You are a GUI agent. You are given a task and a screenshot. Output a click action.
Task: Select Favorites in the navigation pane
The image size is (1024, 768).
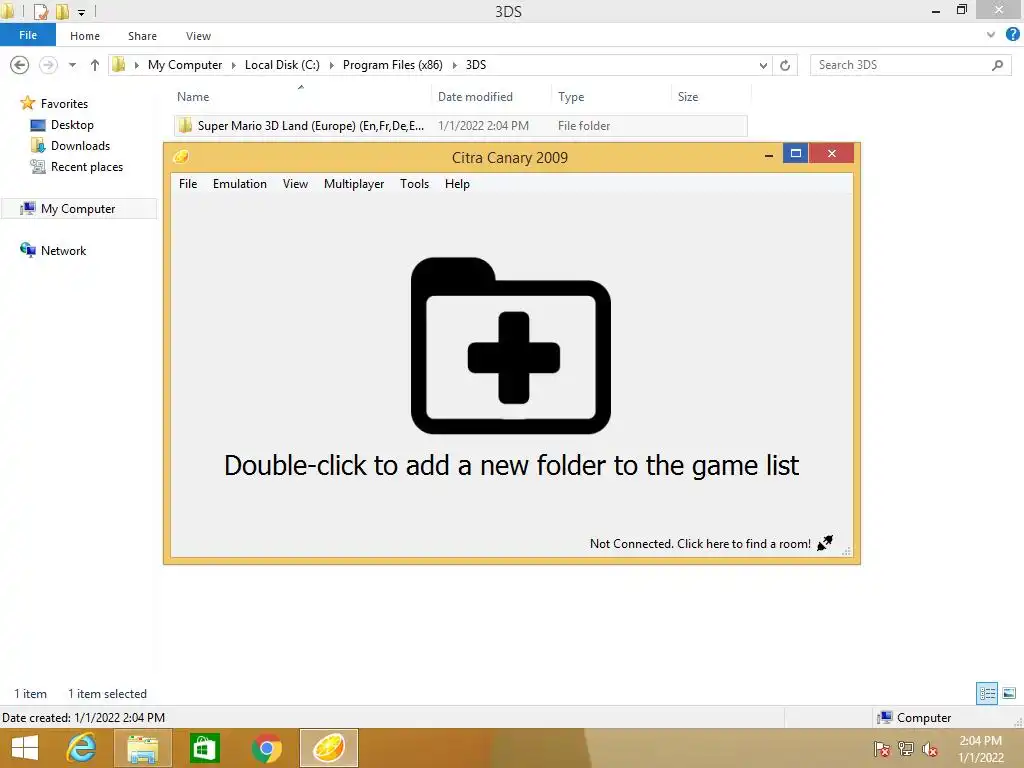pyautogui.click(x=64, y=104)
